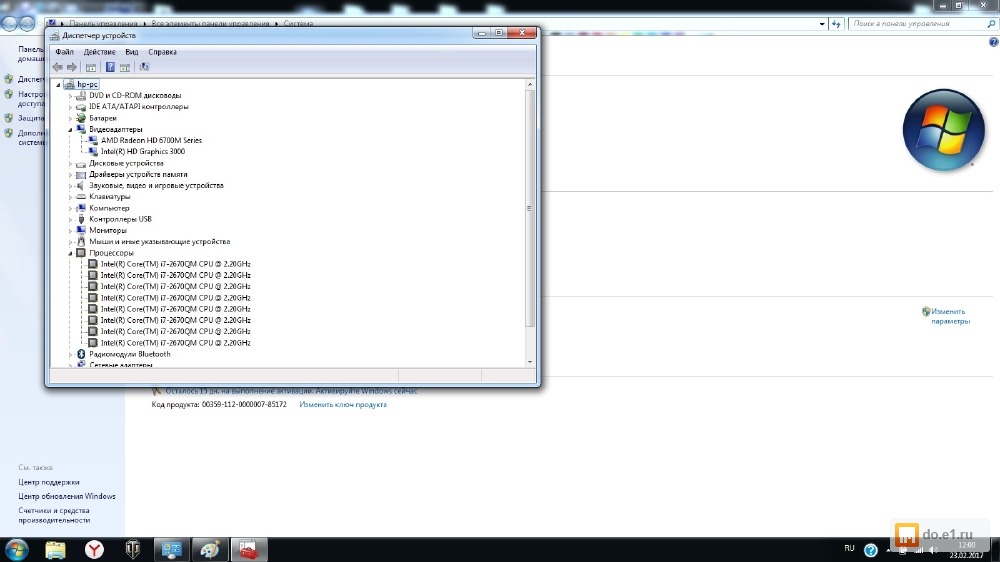Click the help icon in System window
Image resolution: width=1000 pixels, height=562 pixels.
click(x=993, y=42)
